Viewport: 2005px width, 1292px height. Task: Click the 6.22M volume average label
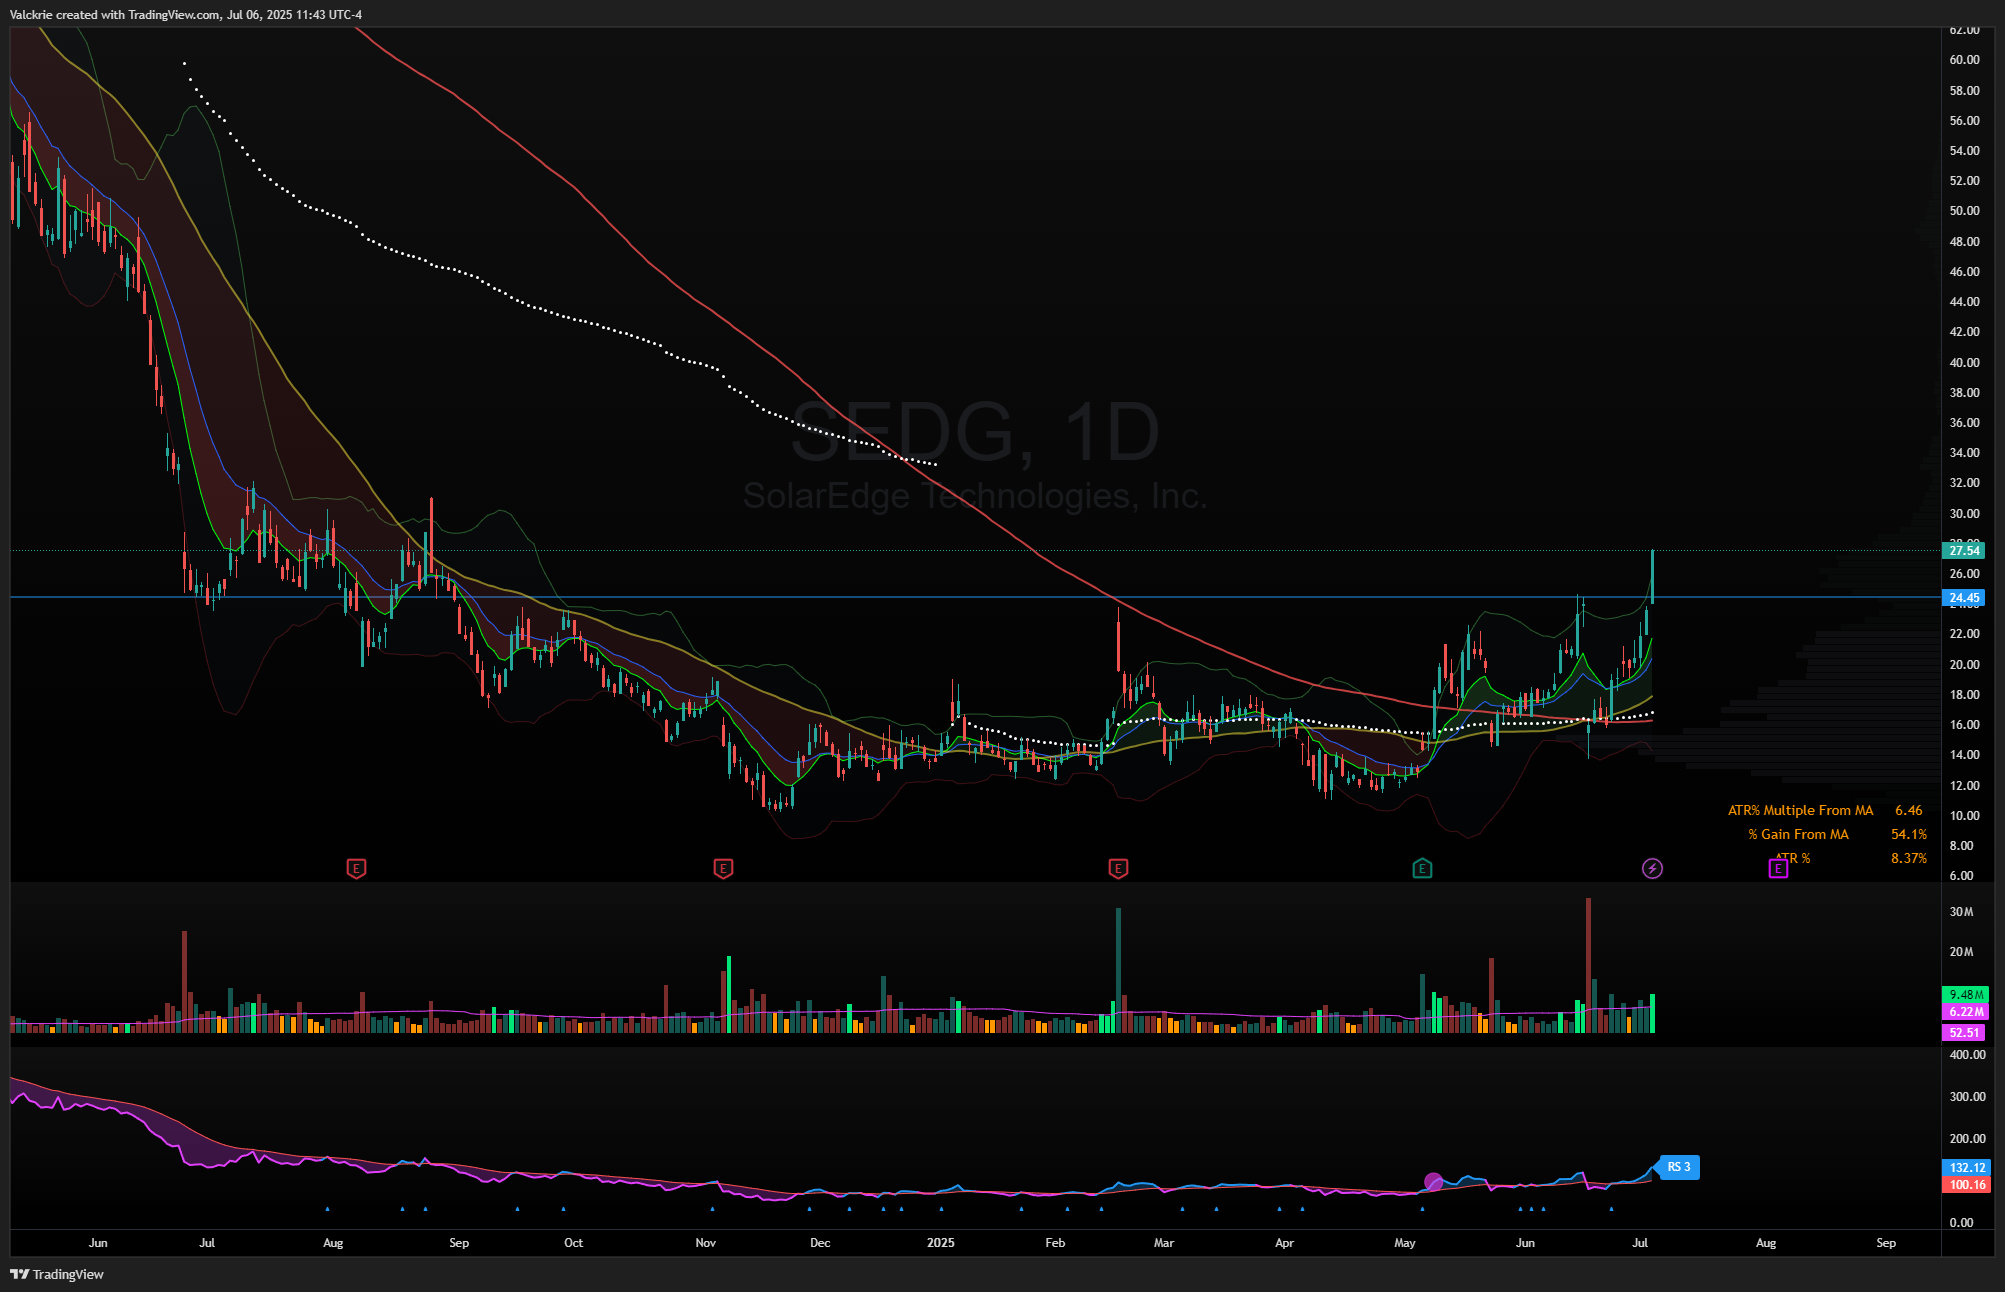(x=1965, y=1012)
